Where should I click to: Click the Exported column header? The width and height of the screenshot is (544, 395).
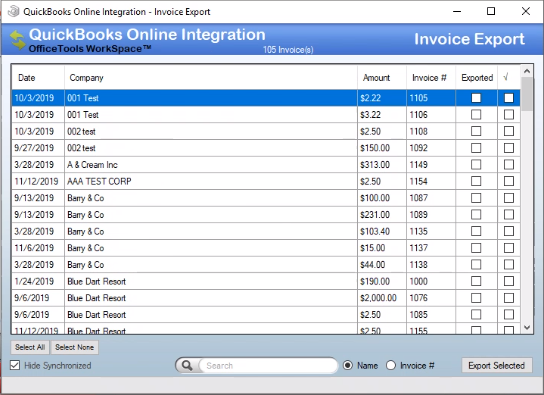(476, 78)
